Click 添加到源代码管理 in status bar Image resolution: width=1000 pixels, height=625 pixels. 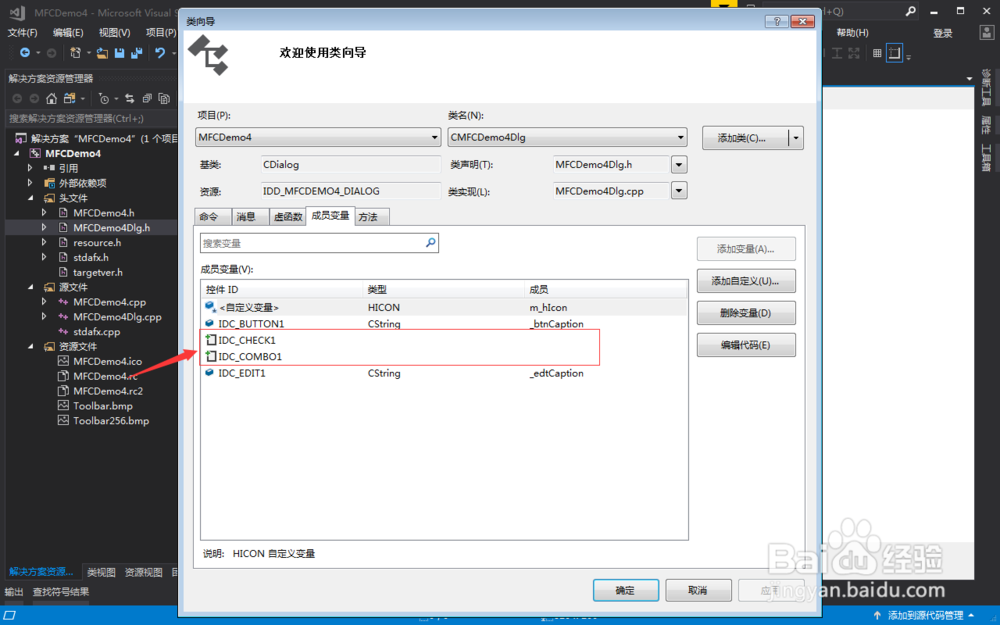tap(925, 615)
